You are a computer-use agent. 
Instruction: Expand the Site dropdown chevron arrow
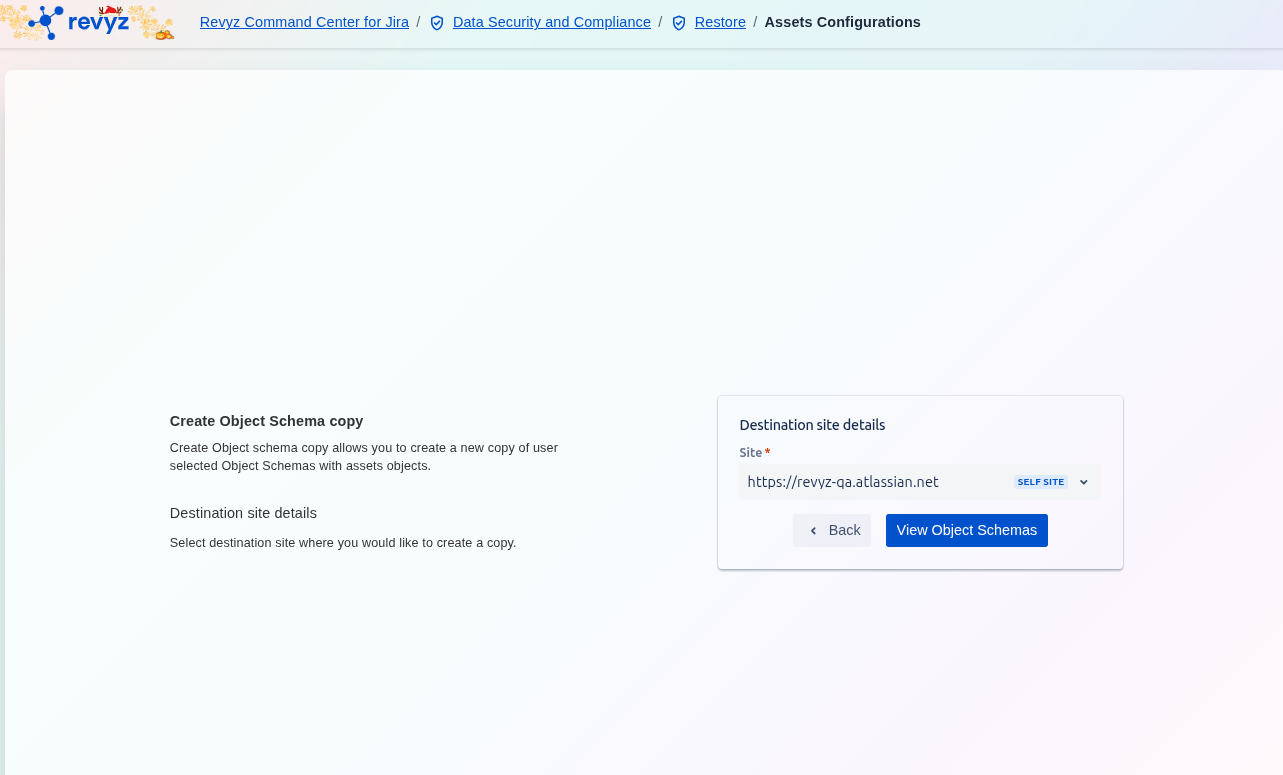pyautogui.click(x=1083, y=482)
